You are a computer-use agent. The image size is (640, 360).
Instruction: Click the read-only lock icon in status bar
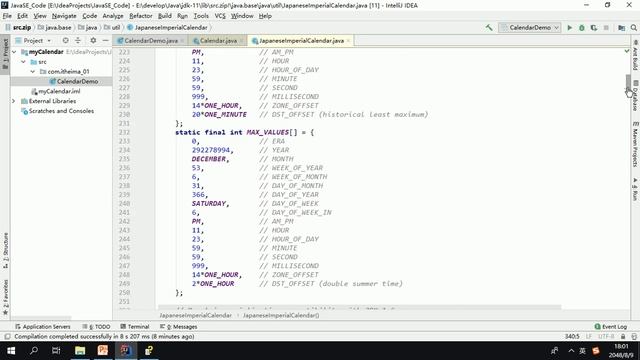point(623,336)
